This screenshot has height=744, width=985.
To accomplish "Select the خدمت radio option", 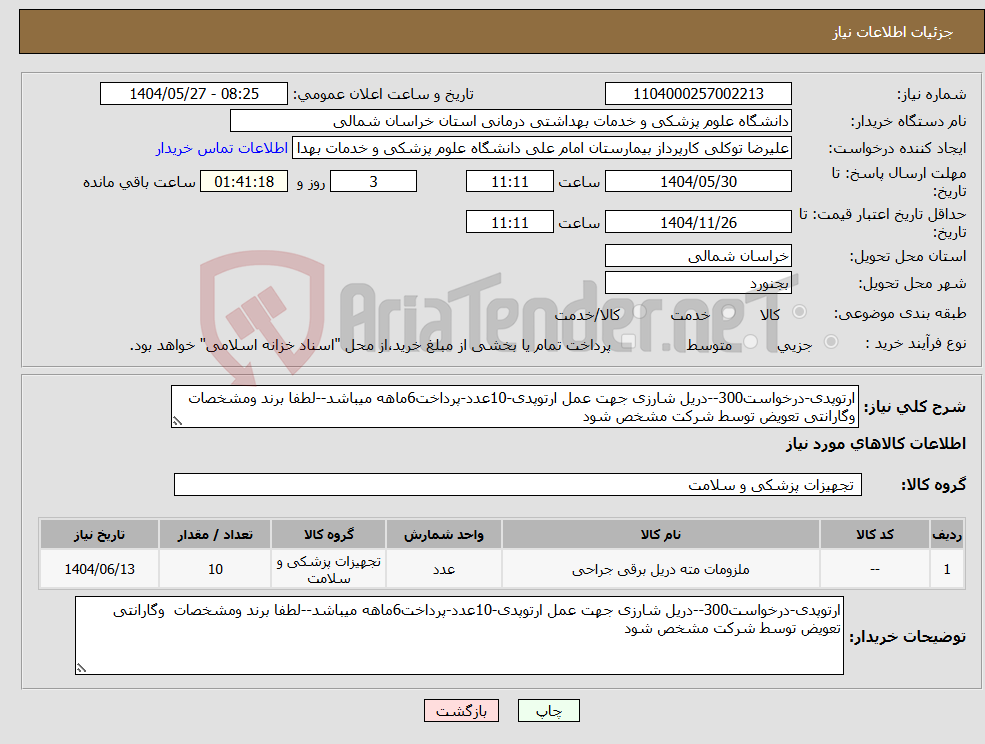I will [727, 312].
